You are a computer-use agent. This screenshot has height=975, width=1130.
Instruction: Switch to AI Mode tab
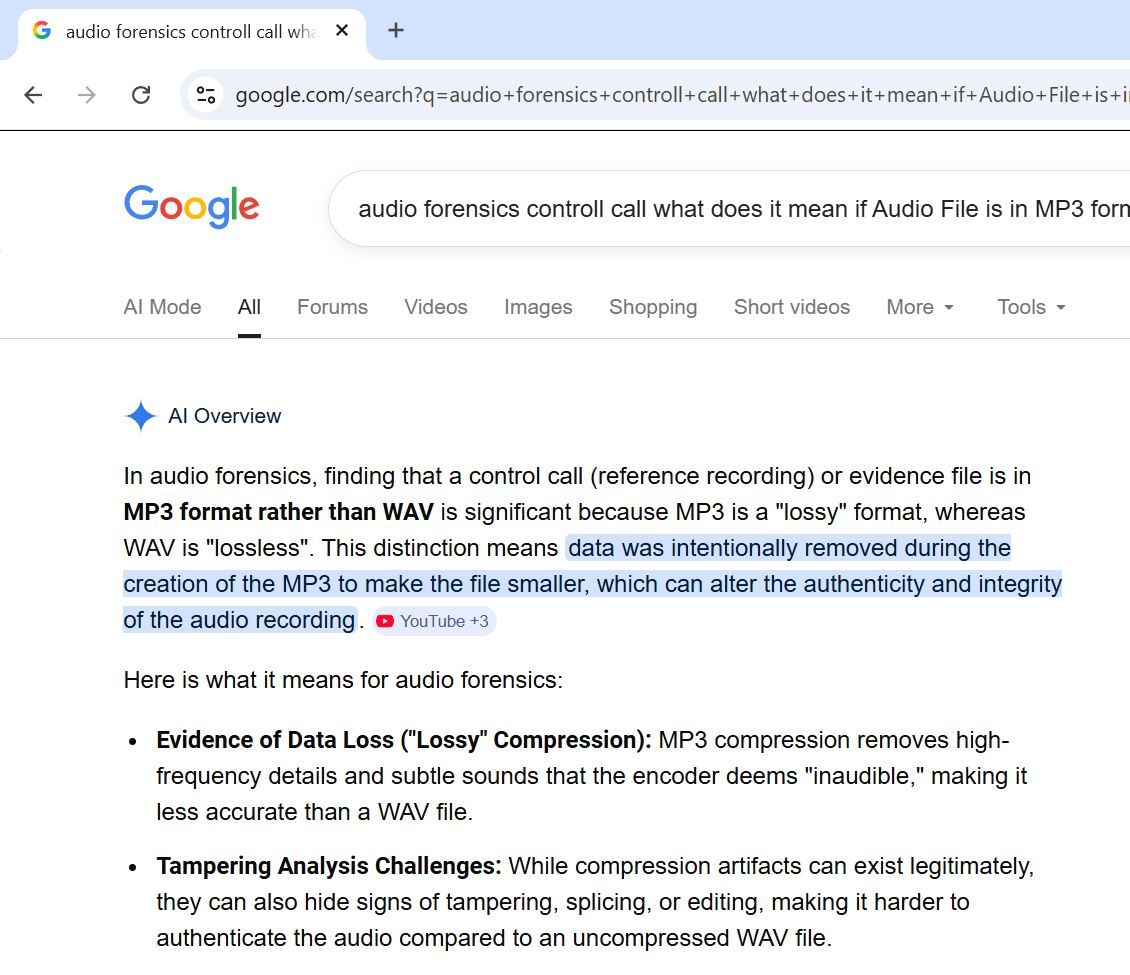tap(162, 307)
